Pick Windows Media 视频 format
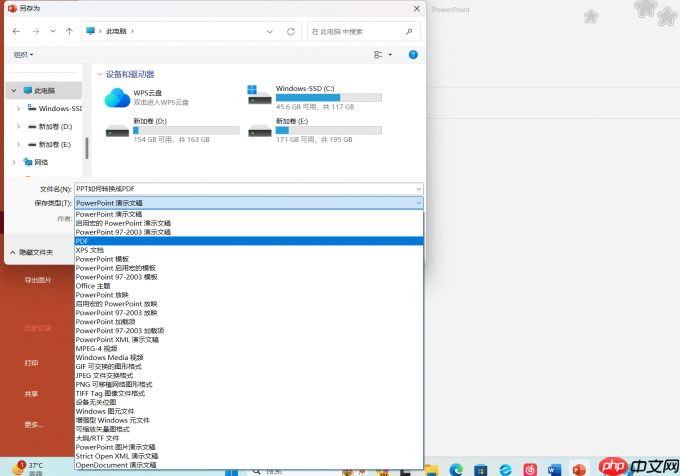680x476 pixels. tap(249, 358)
